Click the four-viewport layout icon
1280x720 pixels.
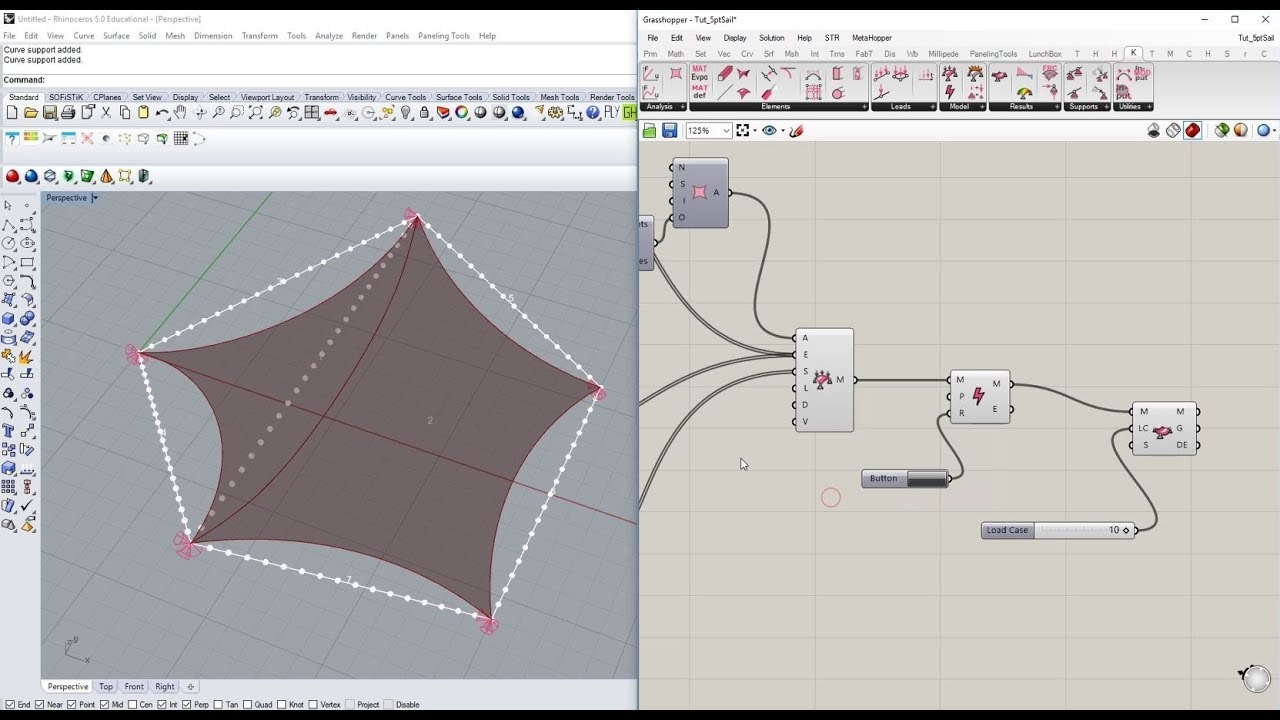click(312, 112)
